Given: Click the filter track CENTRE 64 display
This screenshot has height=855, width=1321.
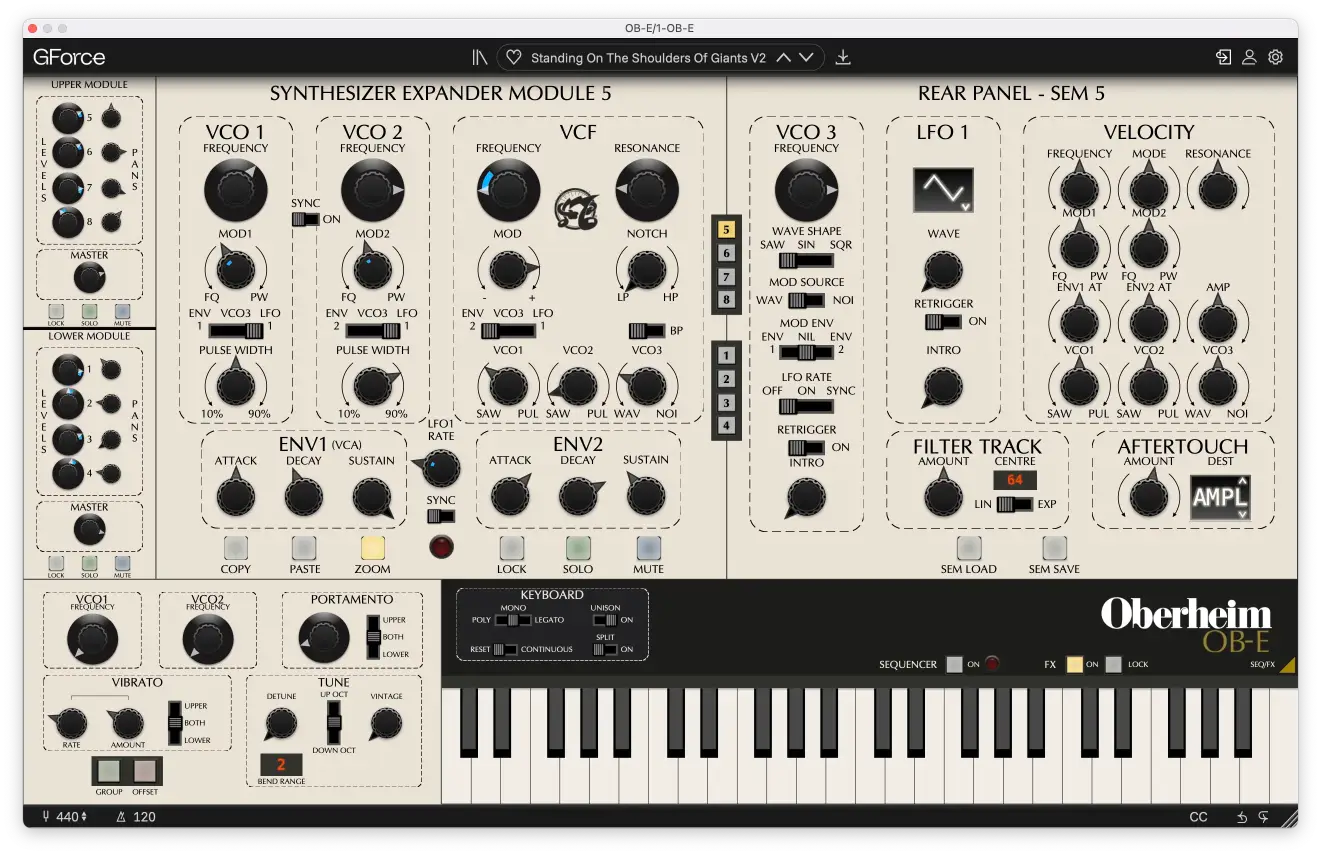Looking at the screenshot, I should click(x=1015, y=480).
